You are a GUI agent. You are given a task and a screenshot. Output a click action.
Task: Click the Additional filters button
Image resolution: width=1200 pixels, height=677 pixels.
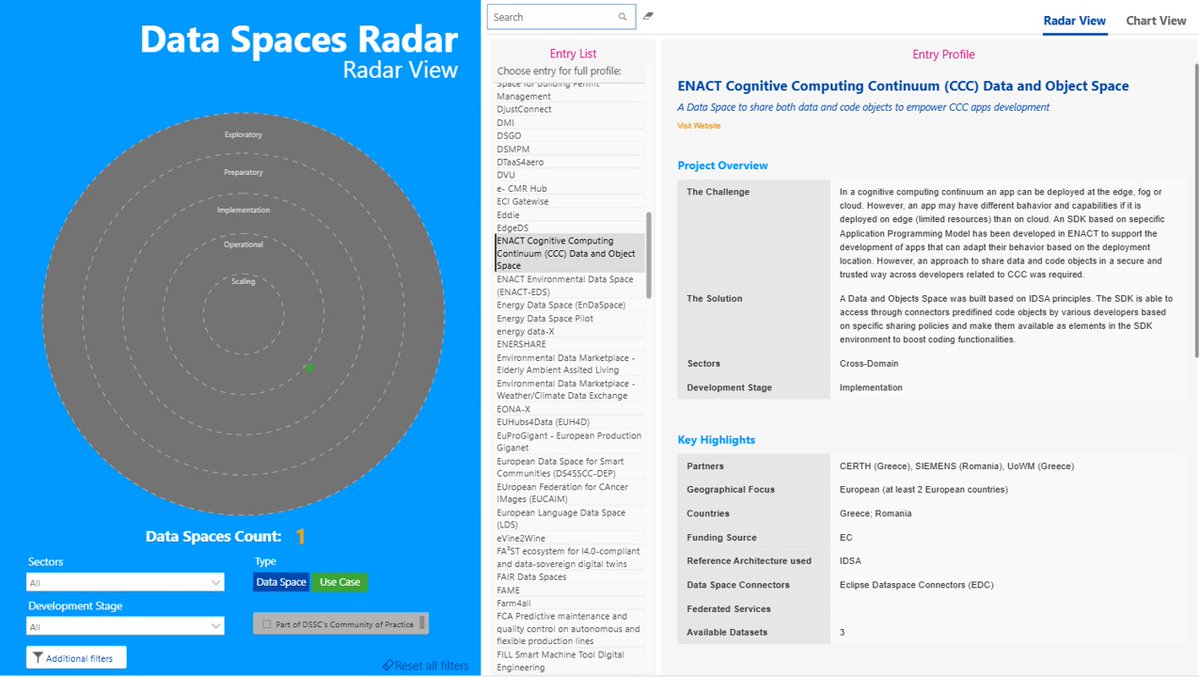[76, 658]
